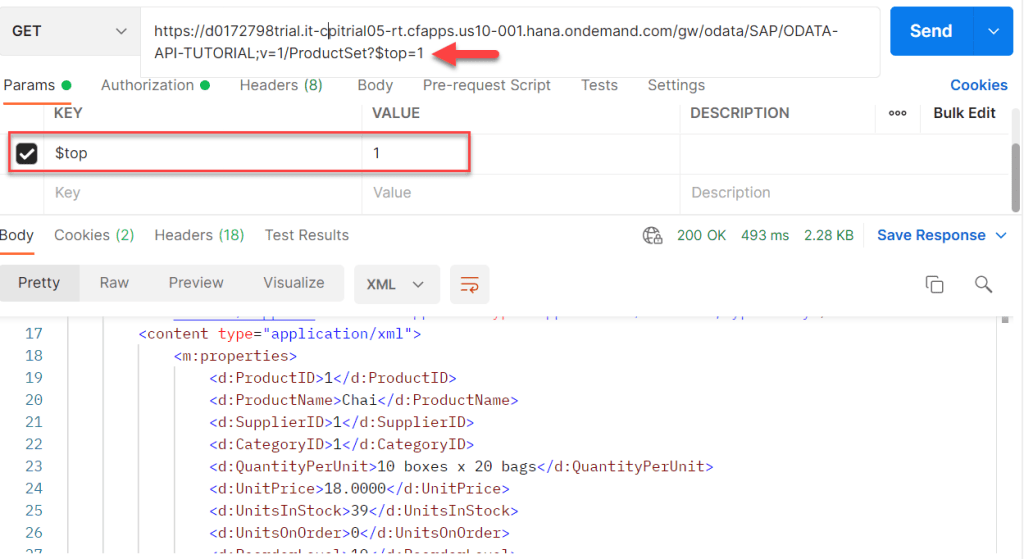Viewport: 1024px width, 559px height.
Task: Expand the Send button arrow options
Action: coord(993,31)
